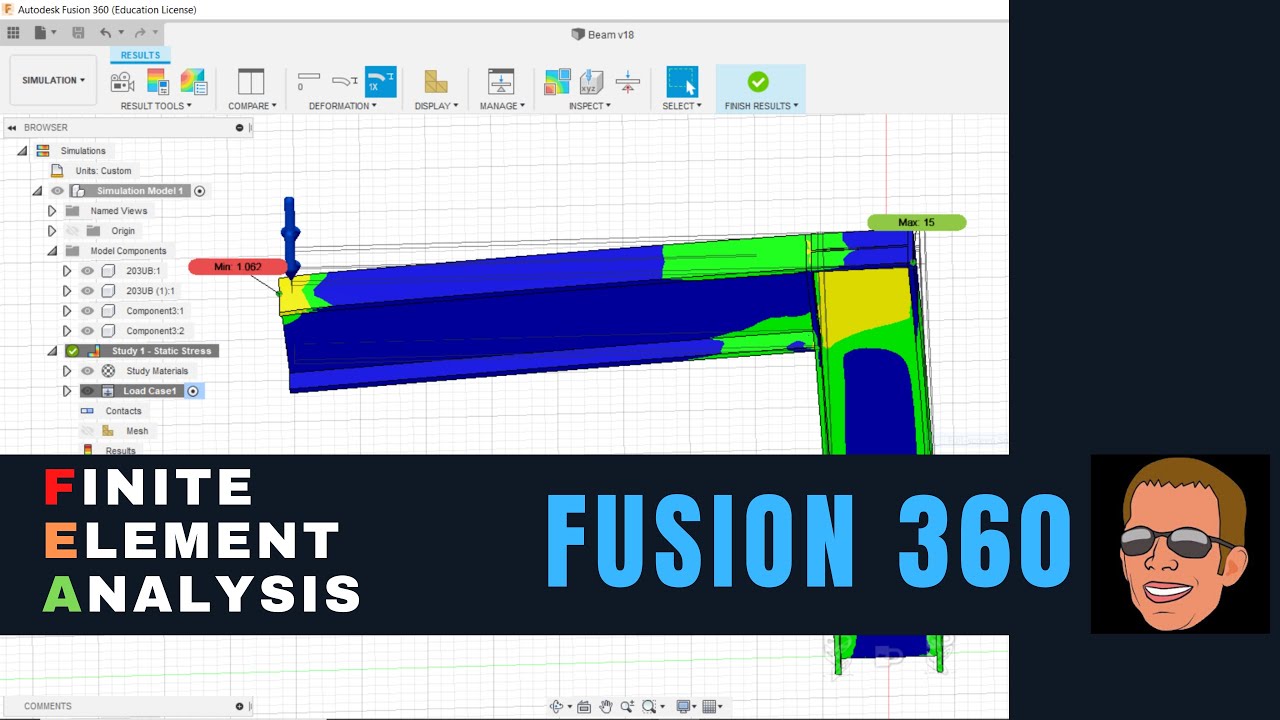Image resolution: width=1280 pixels, height=720 pixels.
Task: Click the slice plane inspect icon
Action: pyautogui.click(x=628, y=82)
